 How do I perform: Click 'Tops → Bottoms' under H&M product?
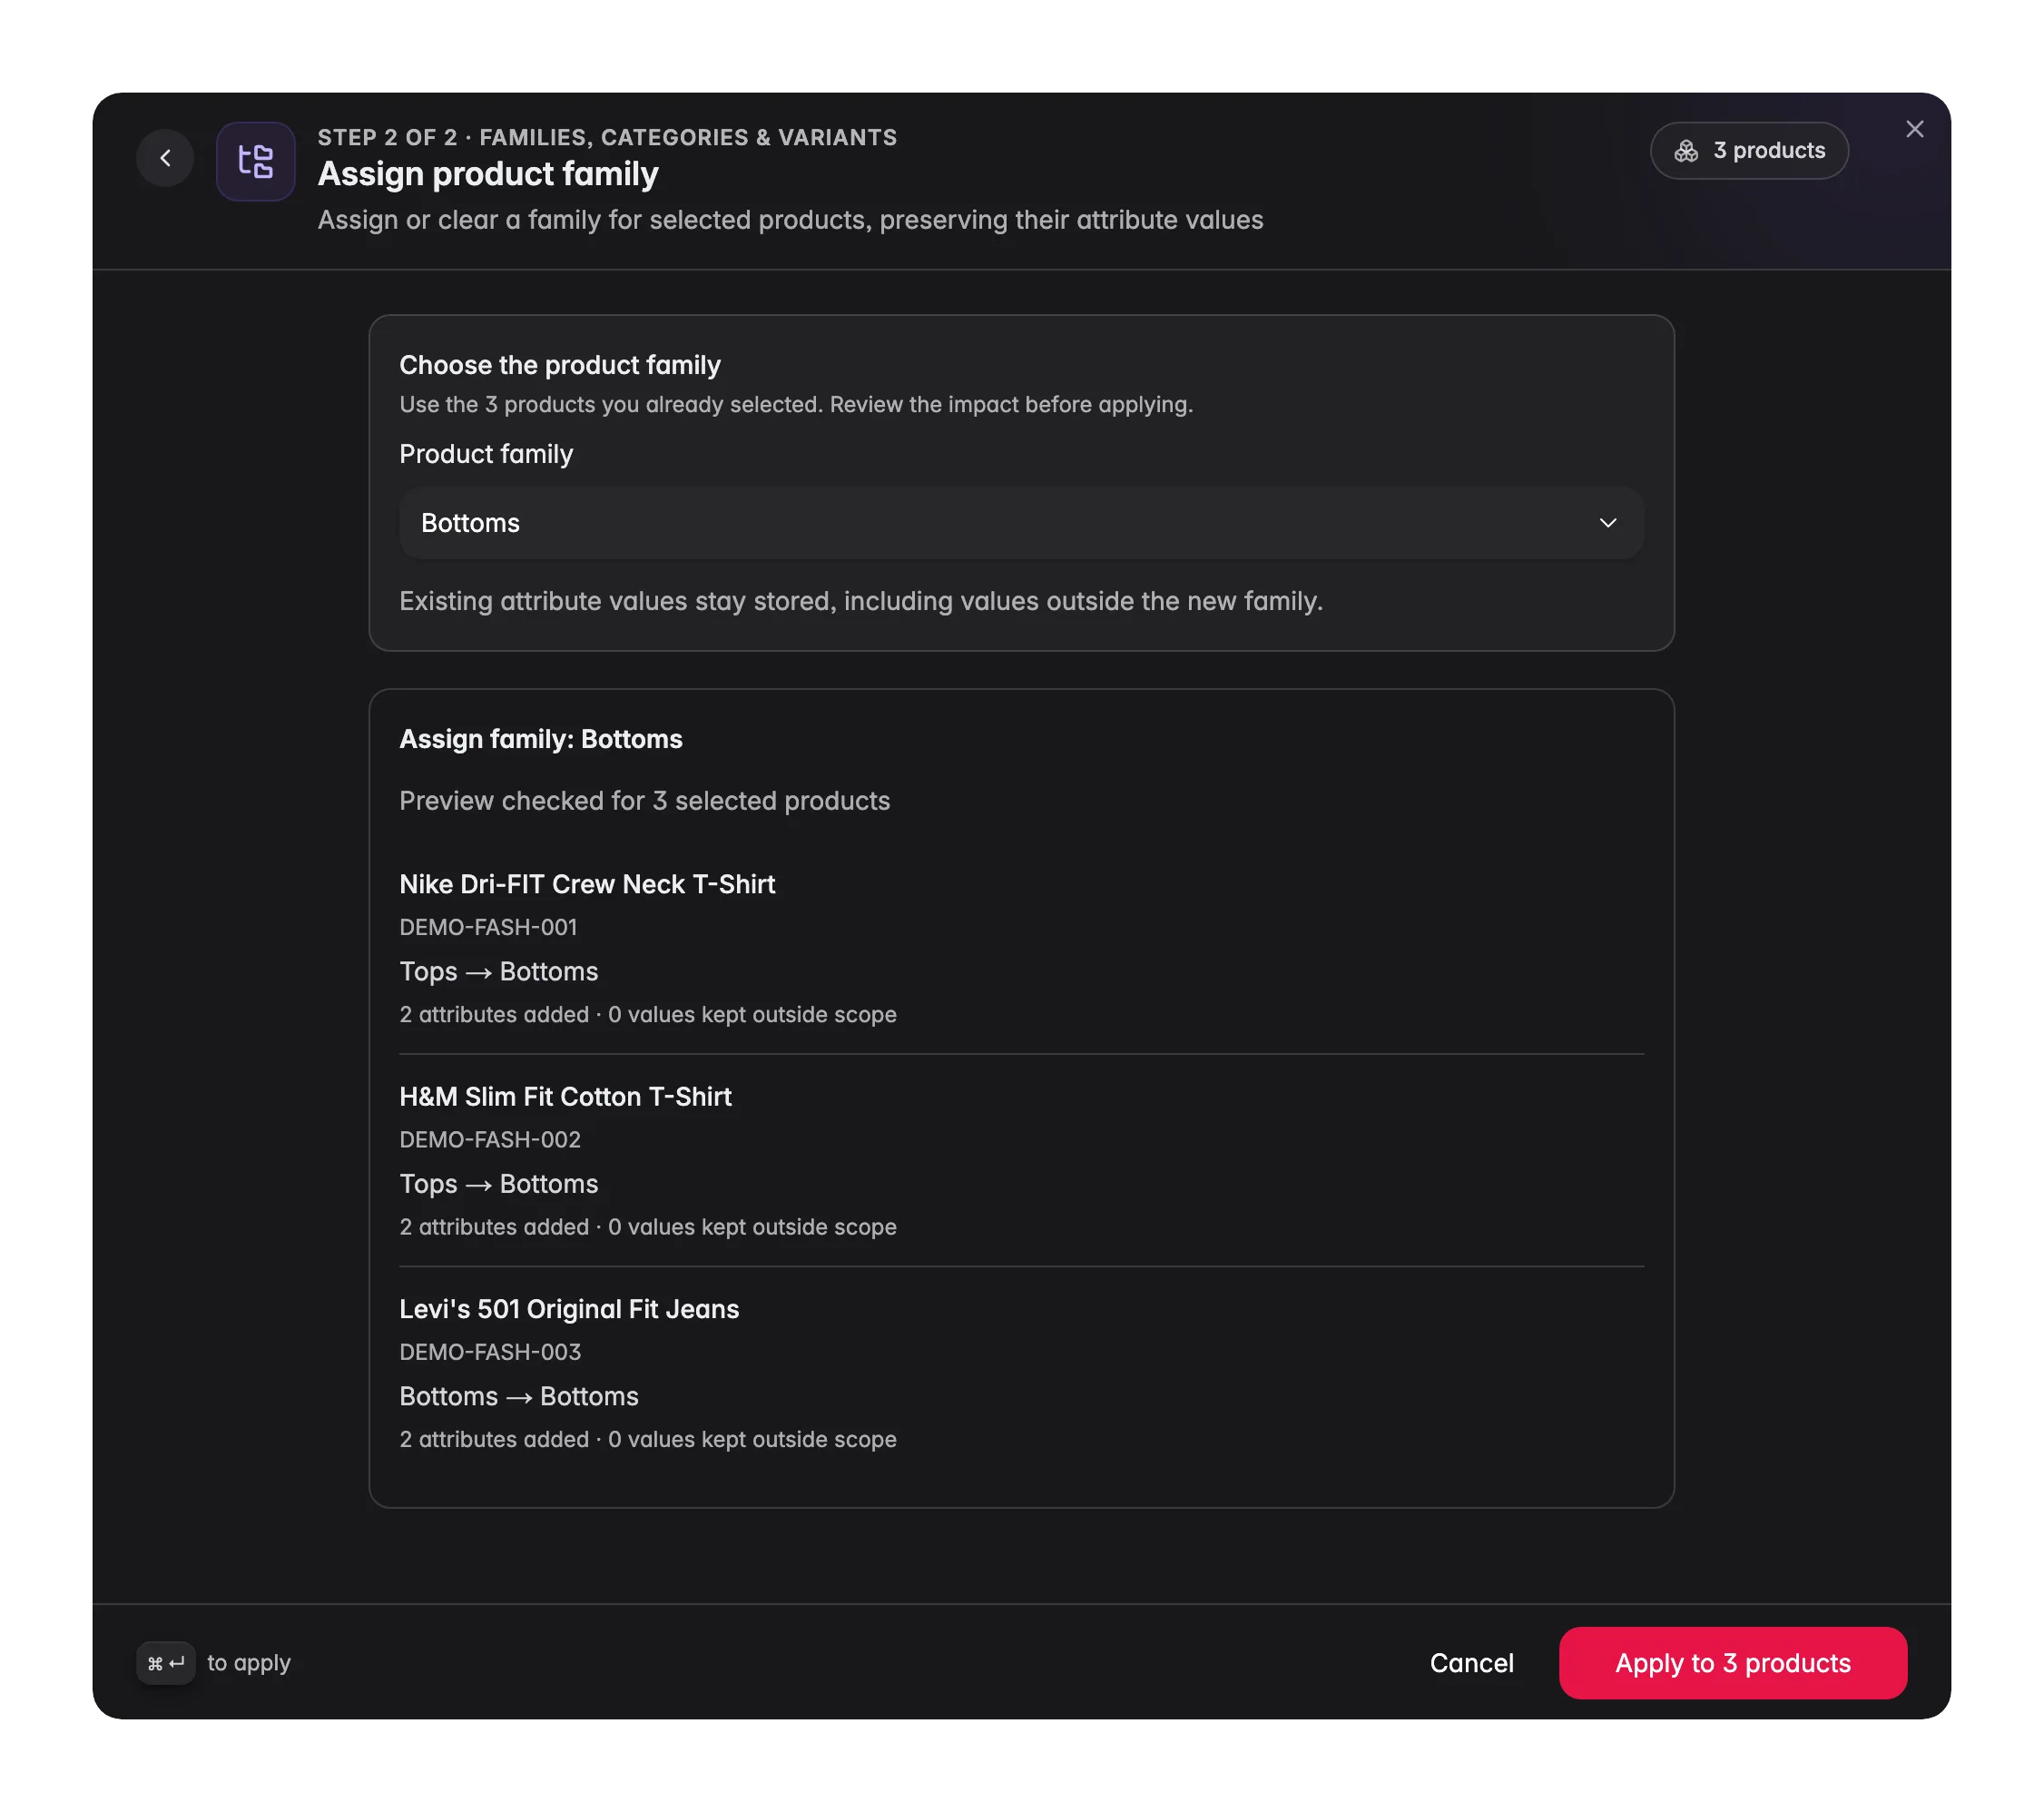coord(498,1184)
